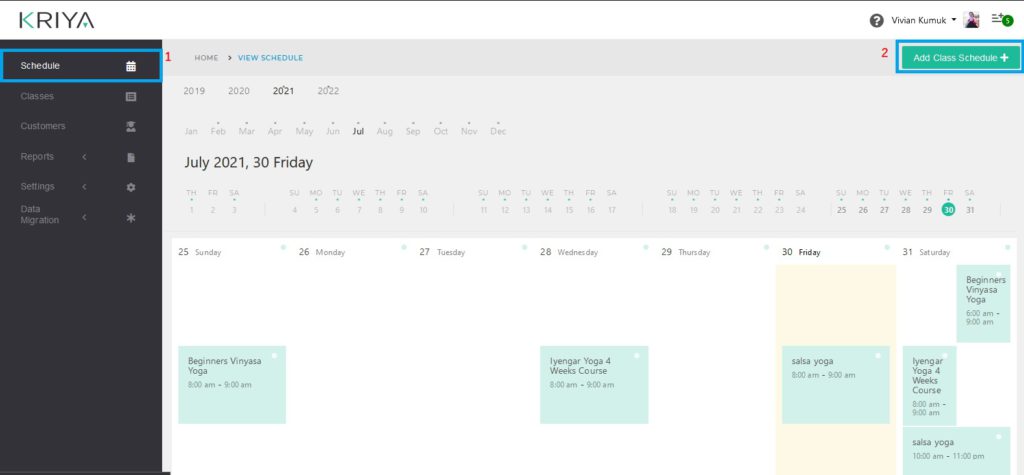Click the Classes list icon

131,97
